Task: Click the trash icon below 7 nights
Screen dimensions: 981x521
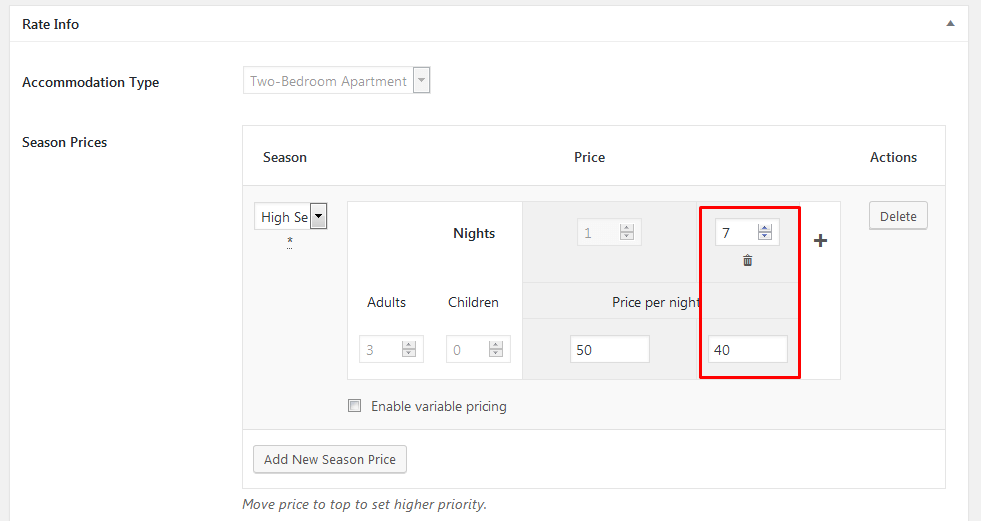Action: (747, 261)
